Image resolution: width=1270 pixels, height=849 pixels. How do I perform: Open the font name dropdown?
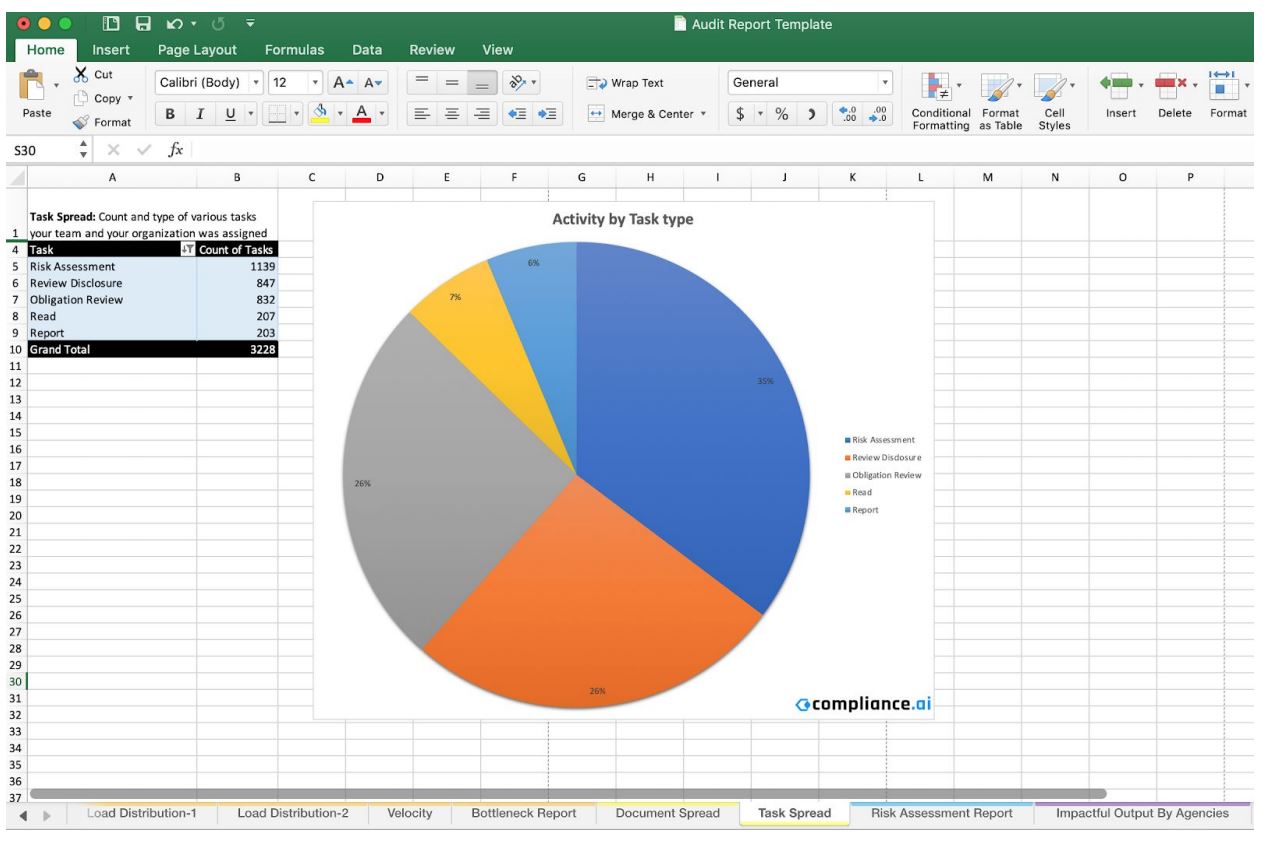(257, 83)
